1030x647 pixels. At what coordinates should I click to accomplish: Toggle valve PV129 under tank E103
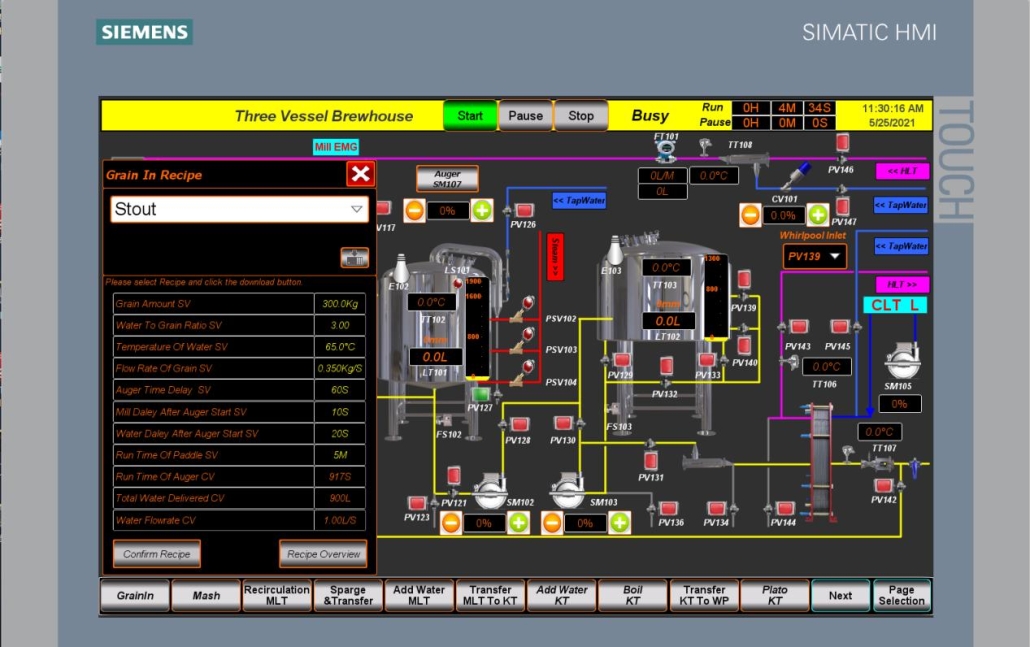pos(621,360)
